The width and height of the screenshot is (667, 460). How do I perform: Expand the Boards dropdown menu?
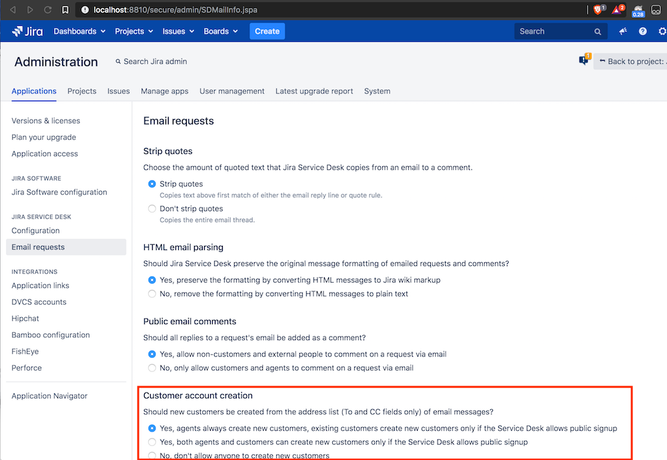click(220, 31)
